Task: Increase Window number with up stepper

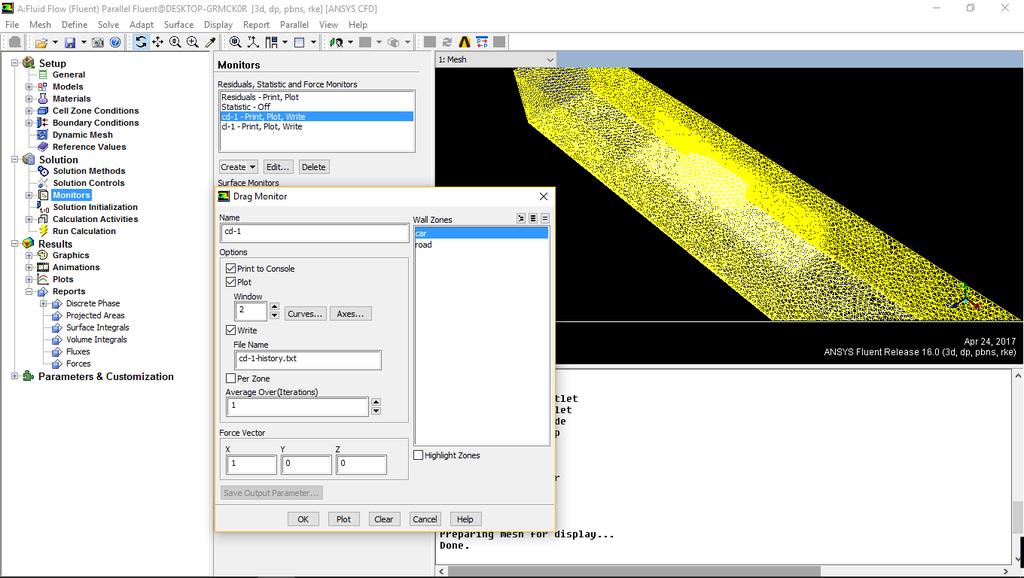Action: 274,306
